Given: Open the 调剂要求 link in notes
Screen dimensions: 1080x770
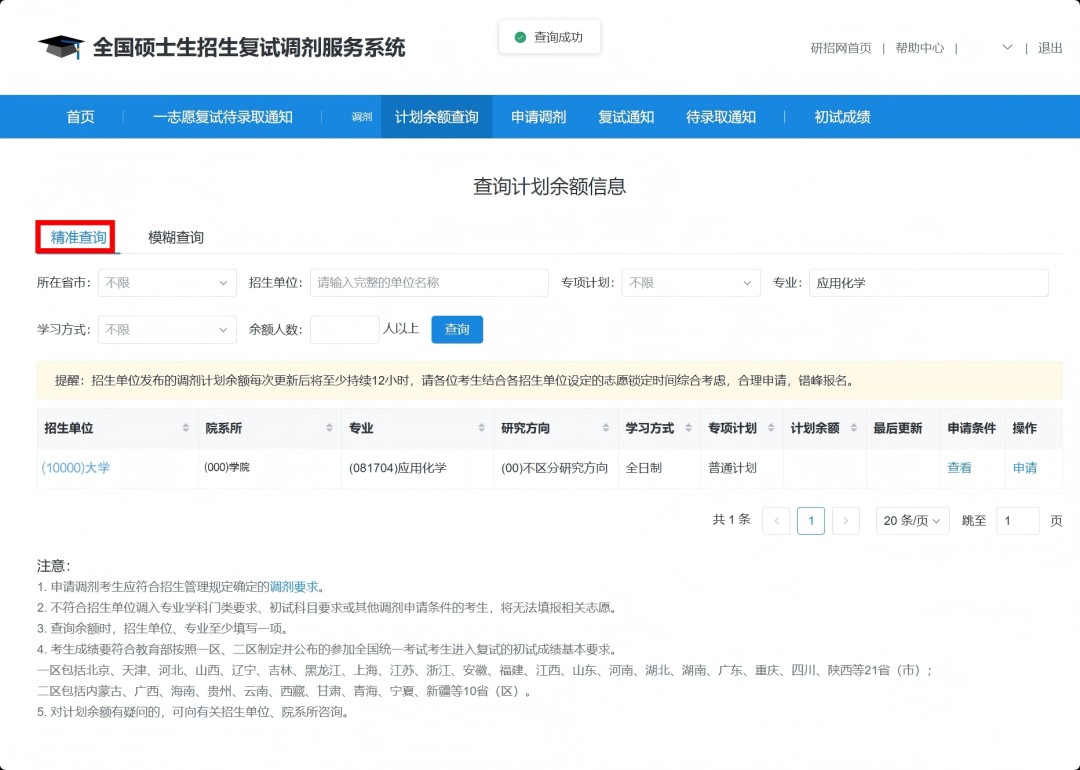Looking at the screenshot, I should [x=294, y=587].
